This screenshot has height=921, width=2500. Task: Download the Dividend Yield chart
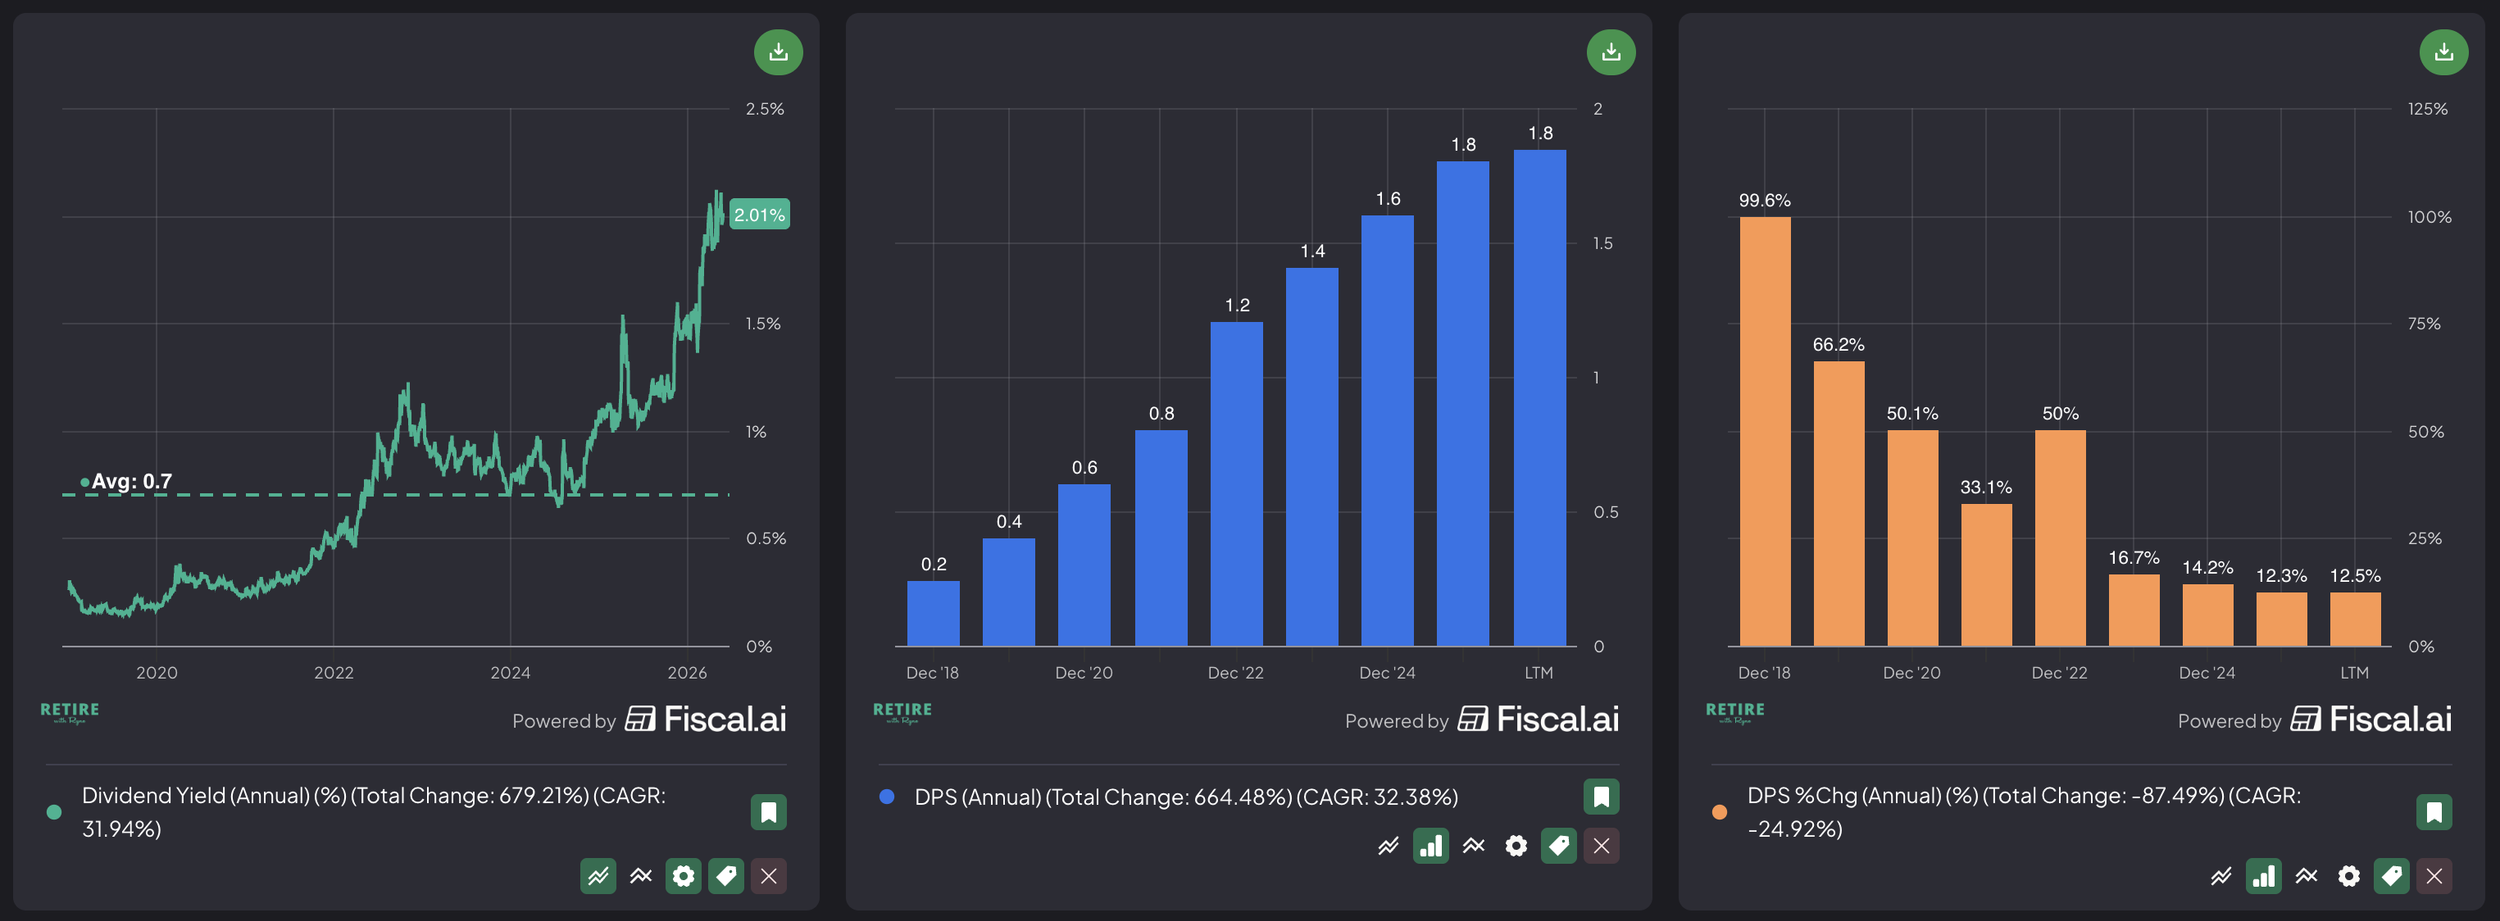(778, 52)
